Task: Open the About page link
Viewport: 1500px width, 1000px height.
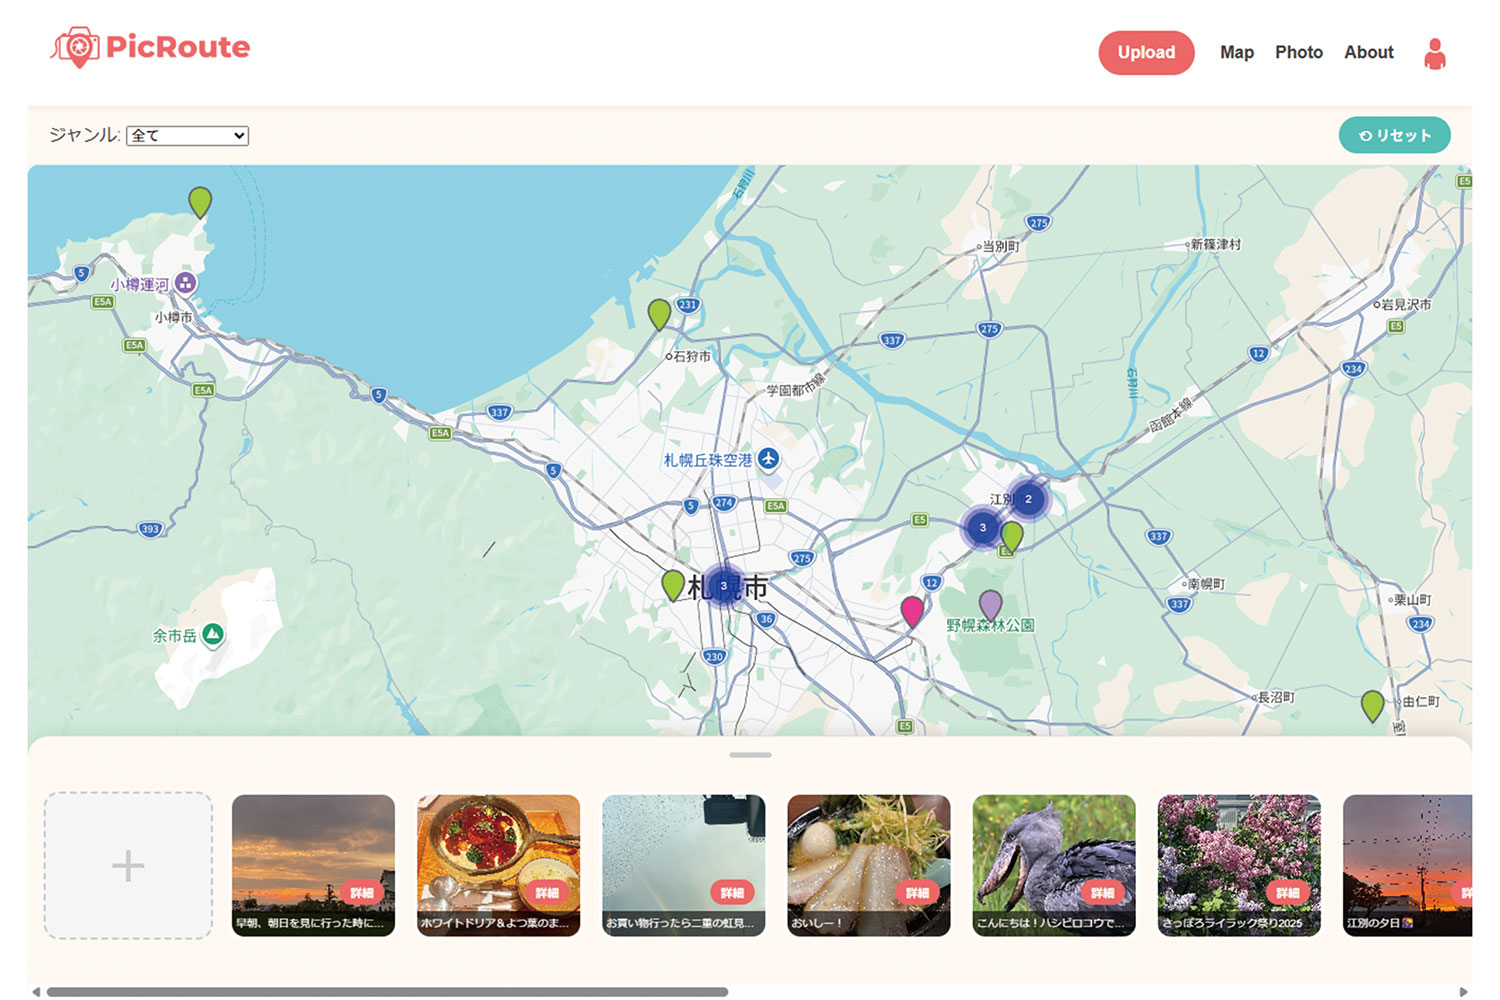Action: (1368, 53)
